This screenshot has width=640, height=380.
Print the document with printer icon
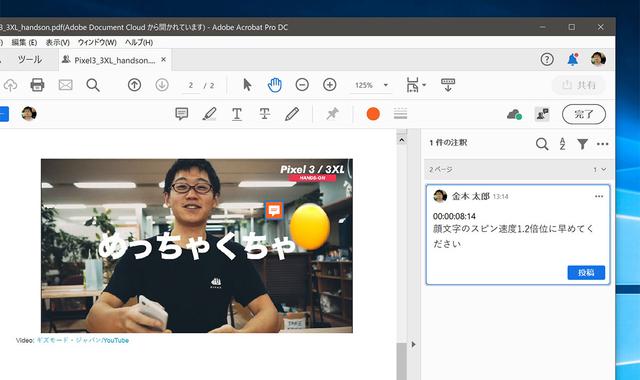point(37,85)
